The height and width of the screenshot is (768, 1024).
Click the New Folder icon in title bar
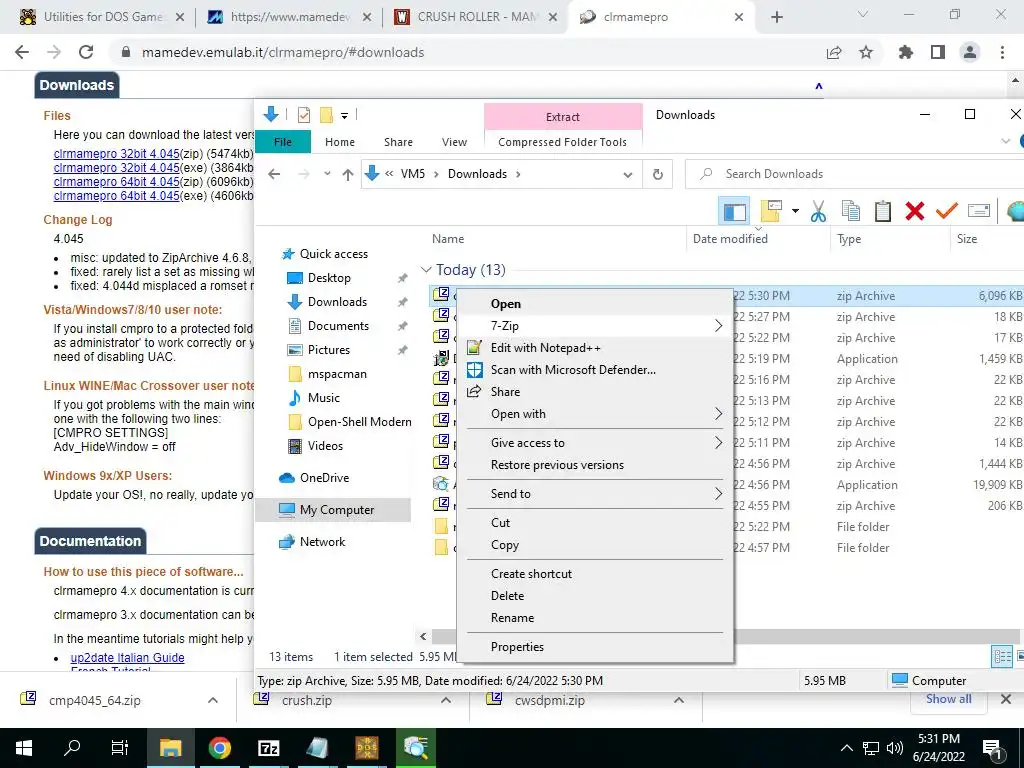click(327, 115)
